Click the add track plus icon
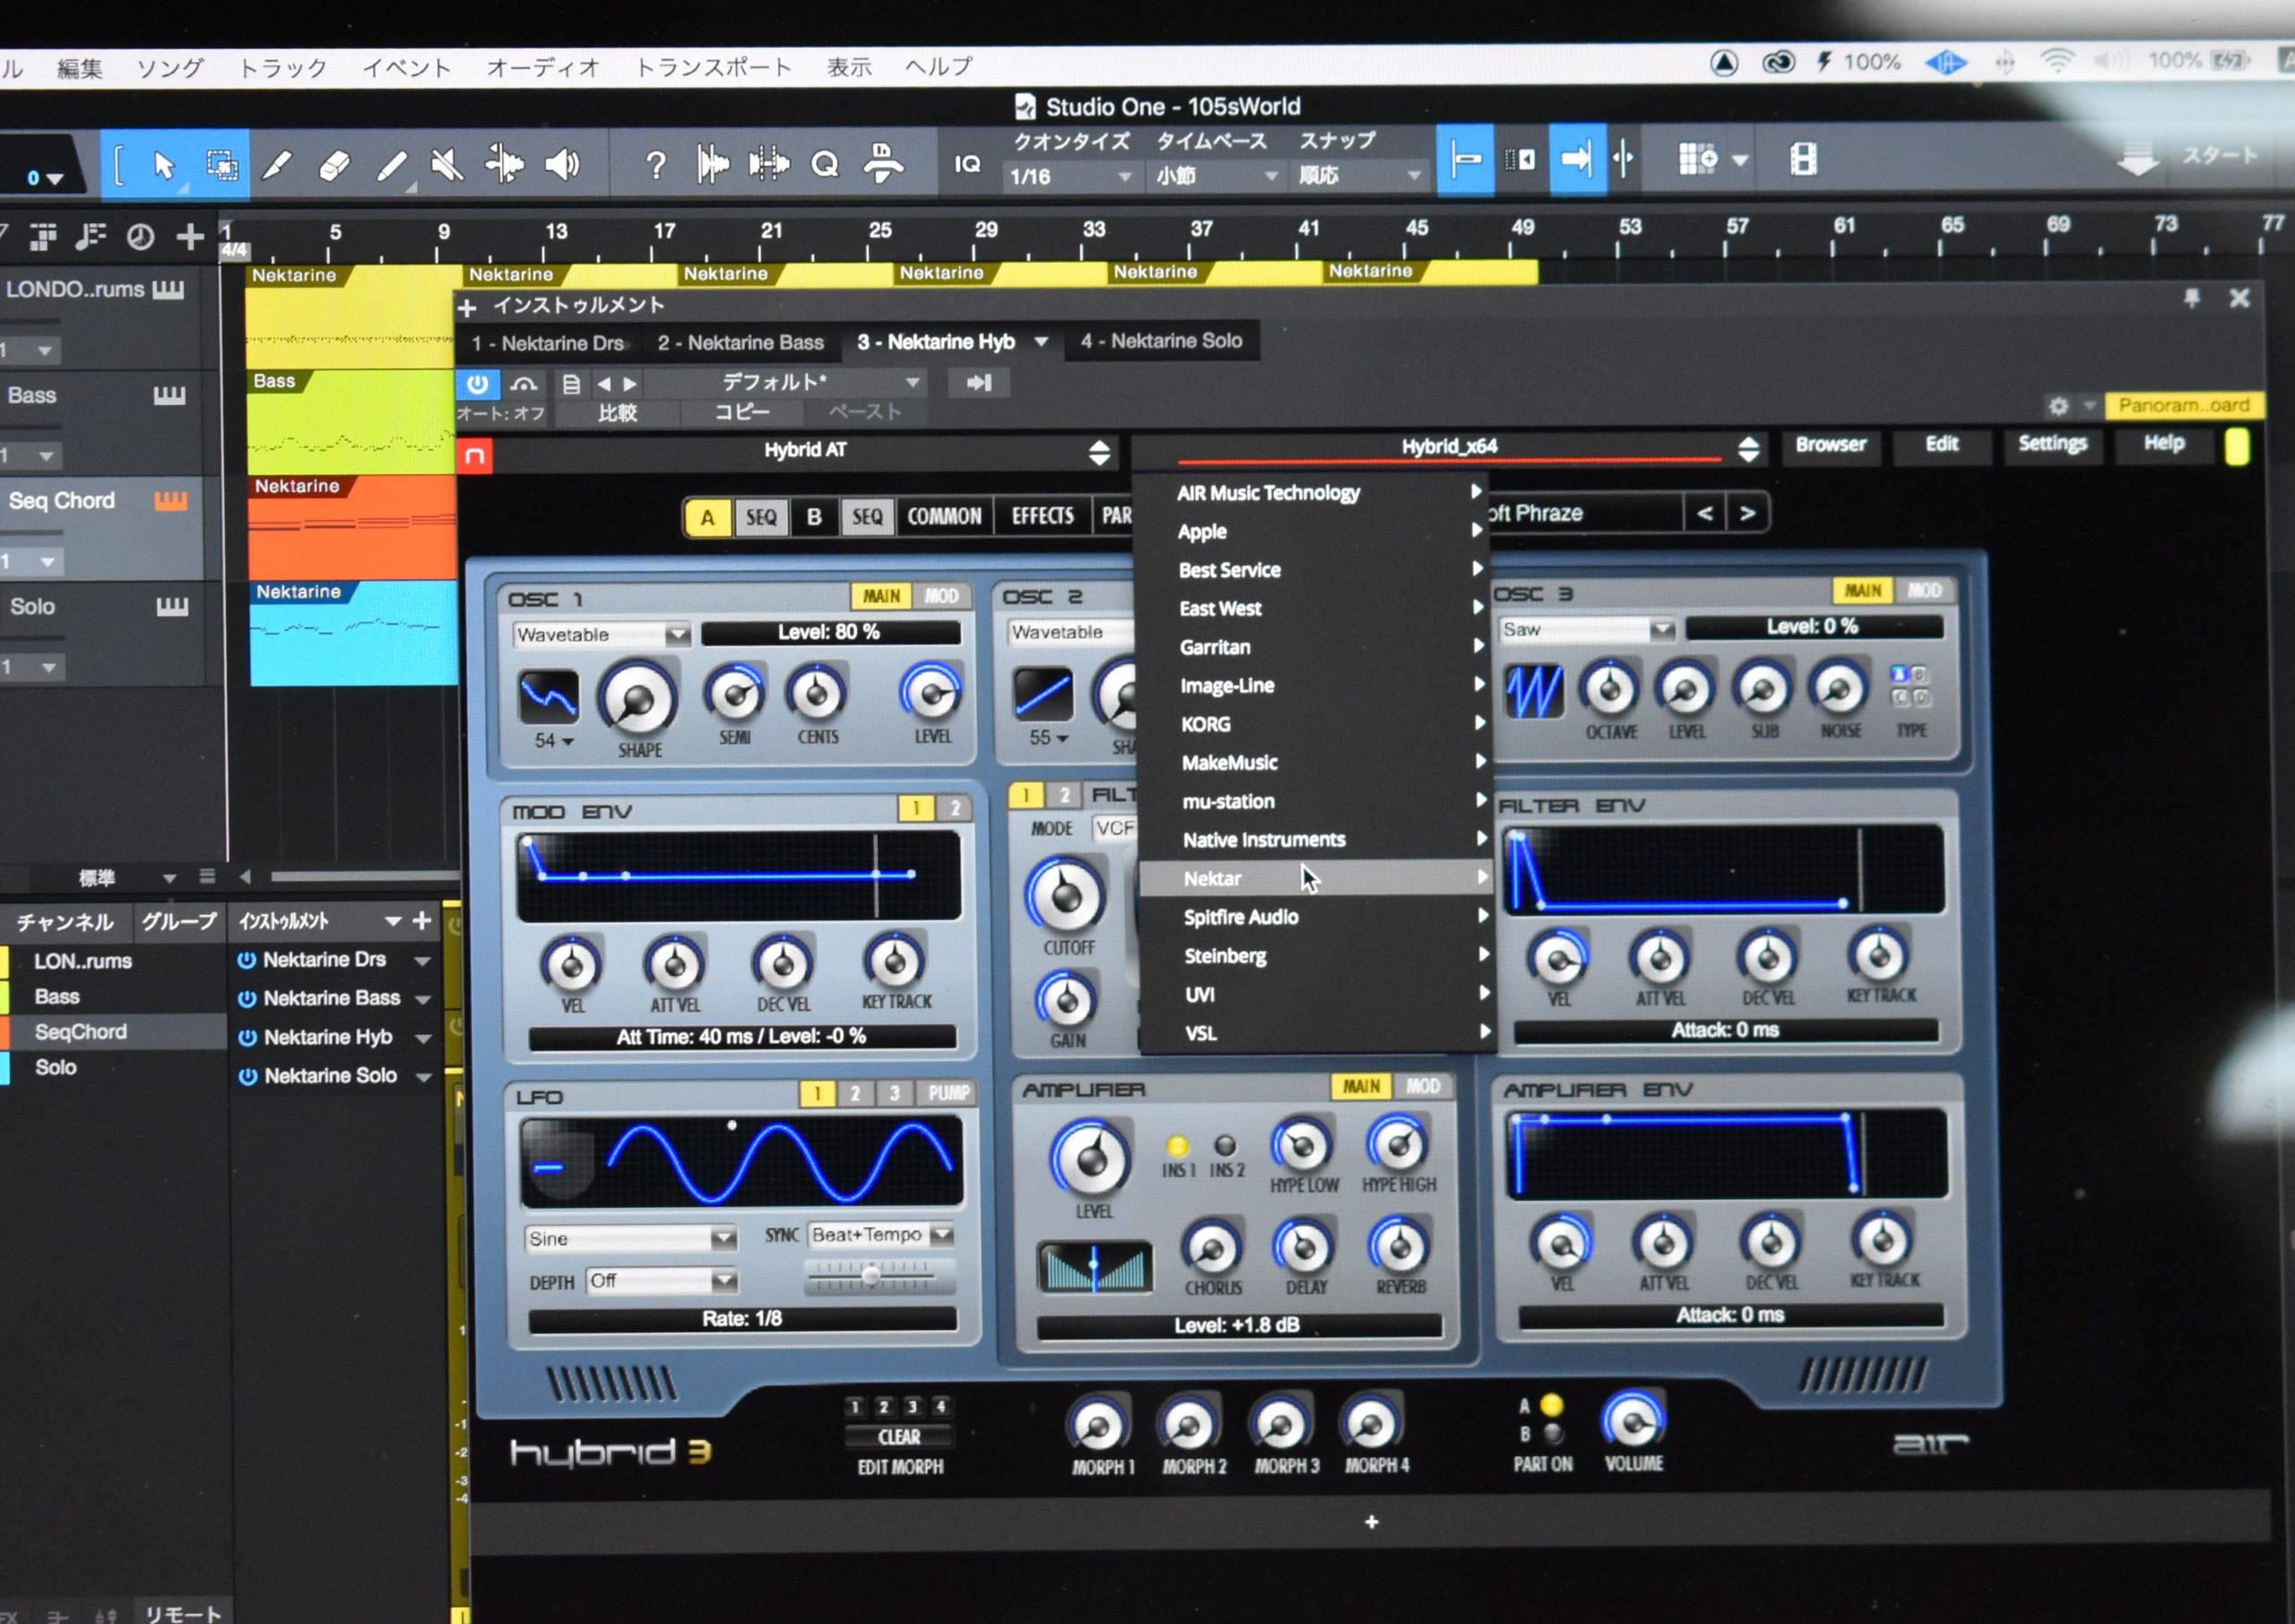 (x=189, y=237)
